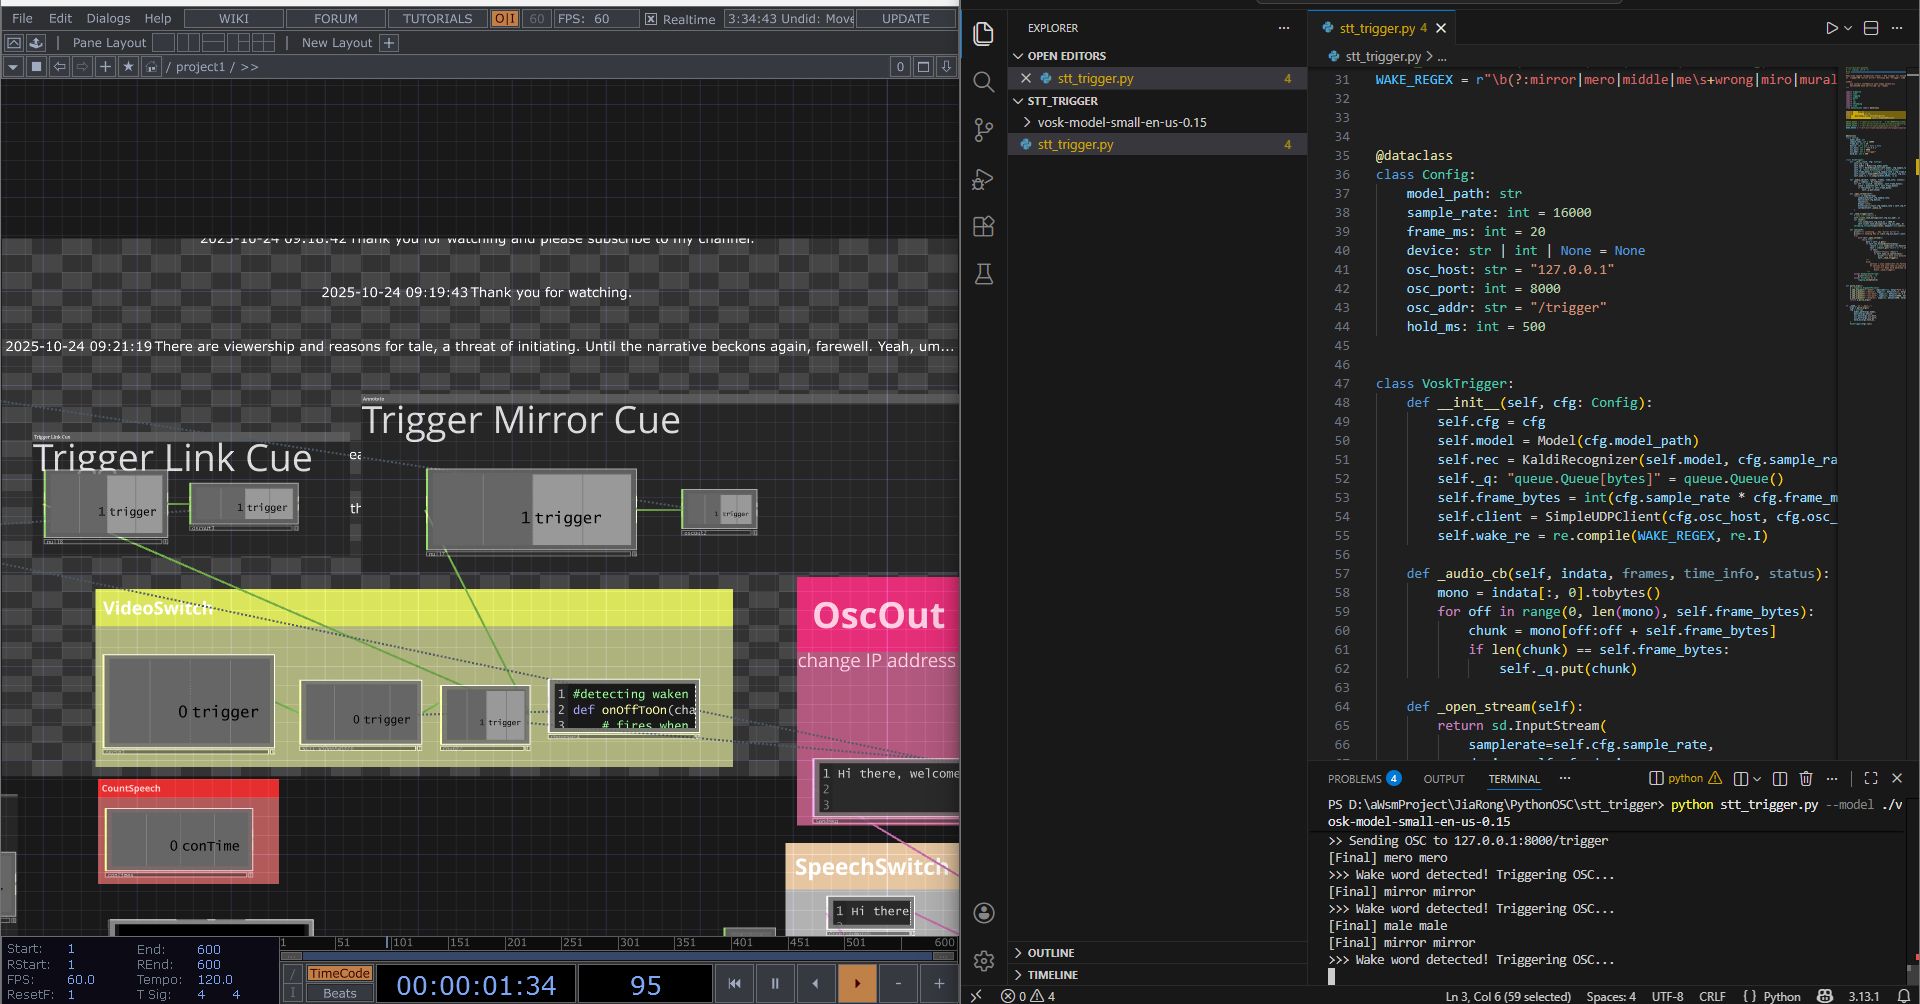The width and height of the screenshot is (1920, 1004).
Task: Open TouchDesigner Dialogs menu
Action: (x=108, y=18)
